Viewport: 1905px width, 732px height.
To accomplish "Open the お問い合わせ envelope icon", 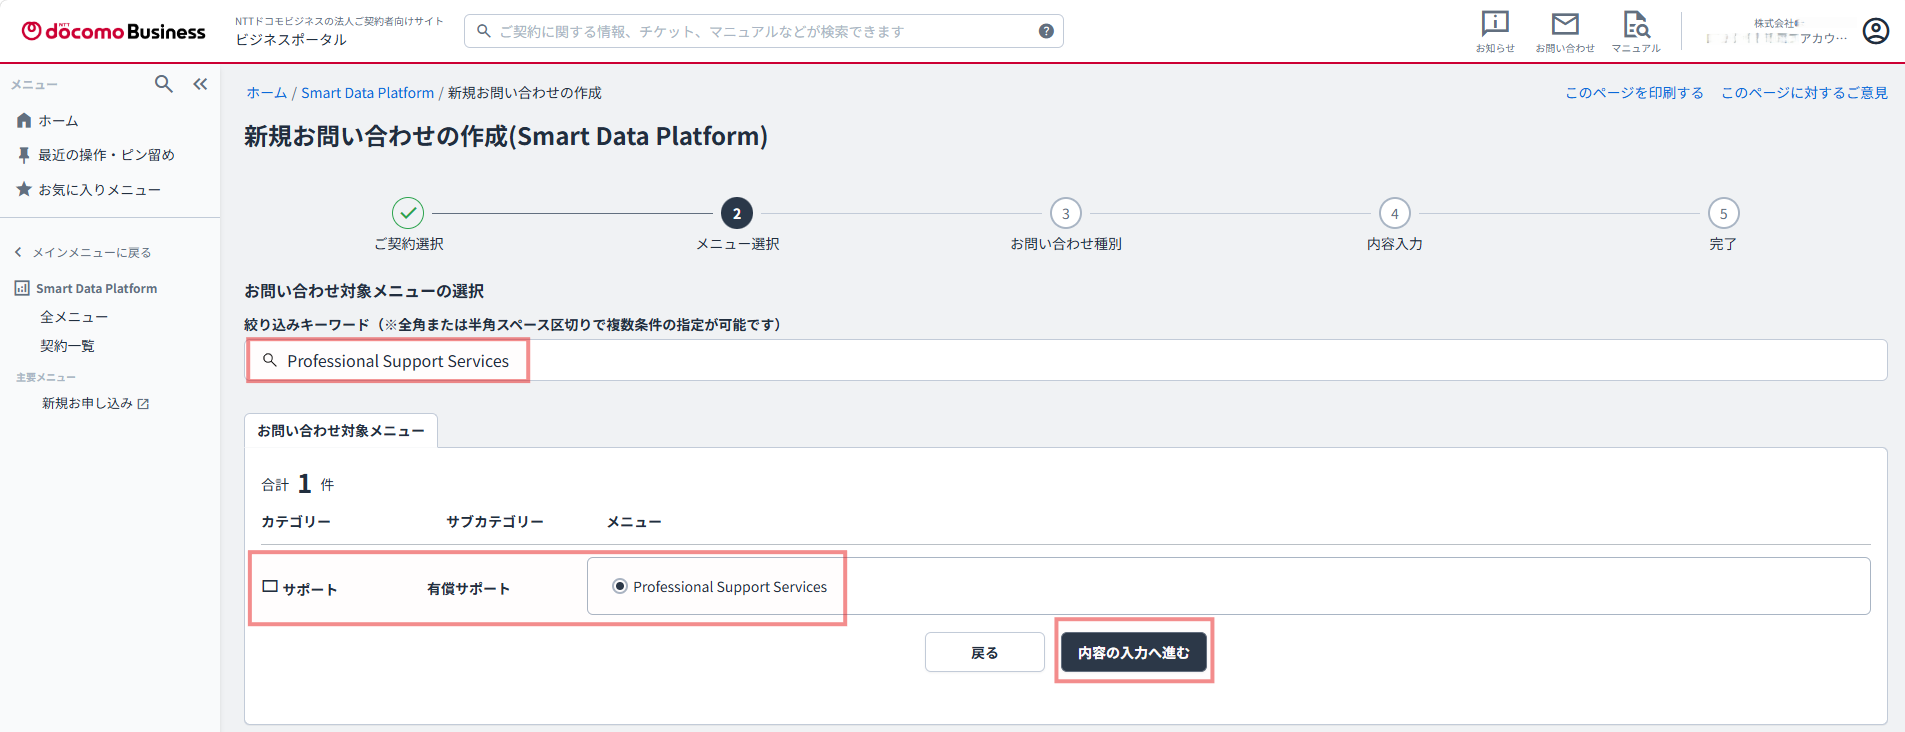I will (1565, 24).
